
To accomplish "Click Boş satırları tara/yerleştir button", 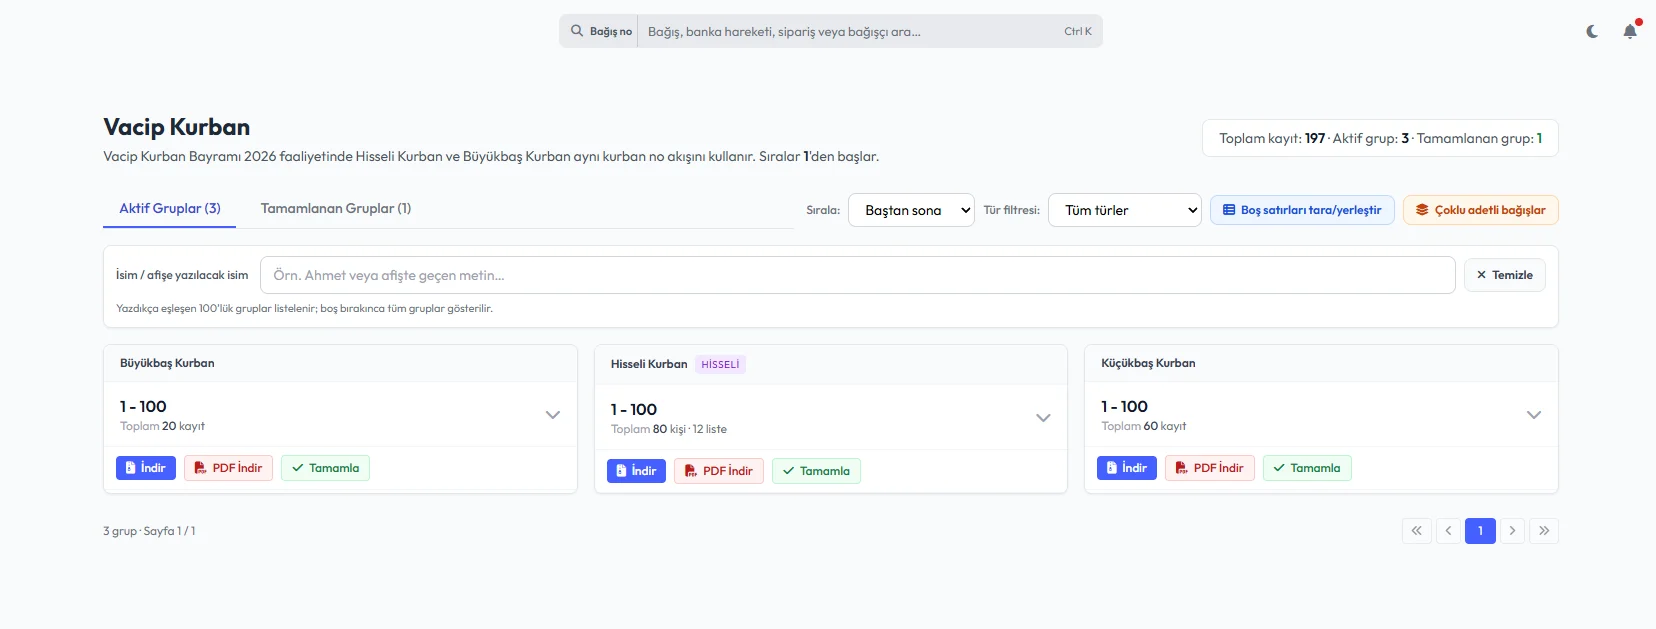I will [1302, 210].
